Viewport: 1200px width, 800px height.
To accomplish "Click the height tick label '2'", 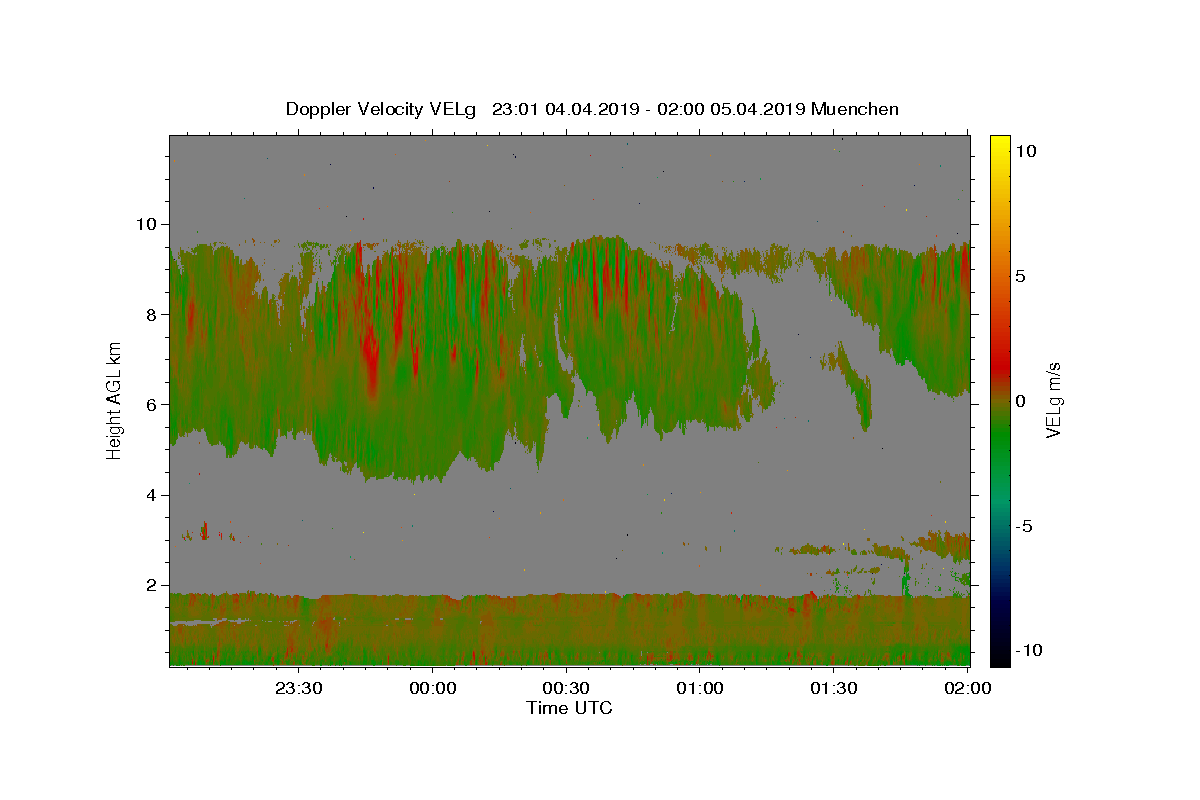I will coord(152,585).
